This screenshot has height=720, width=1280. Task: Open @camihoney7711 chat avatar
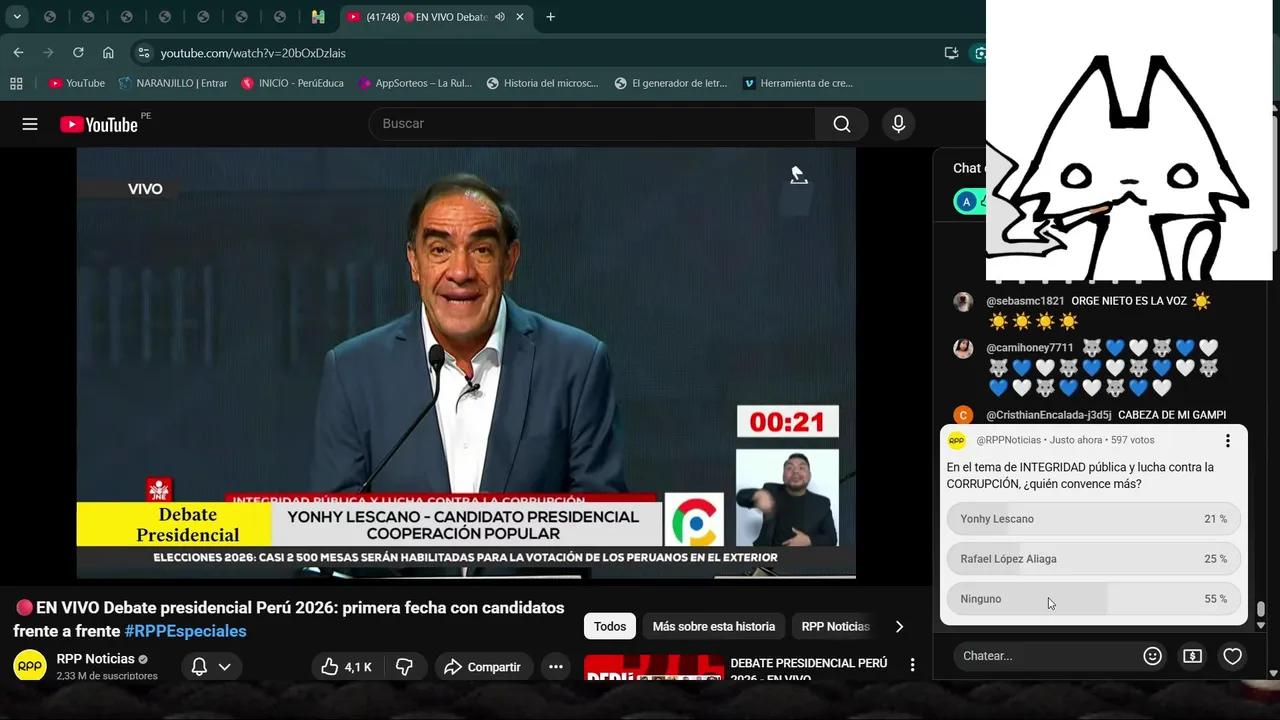click(x=963, y=349)
